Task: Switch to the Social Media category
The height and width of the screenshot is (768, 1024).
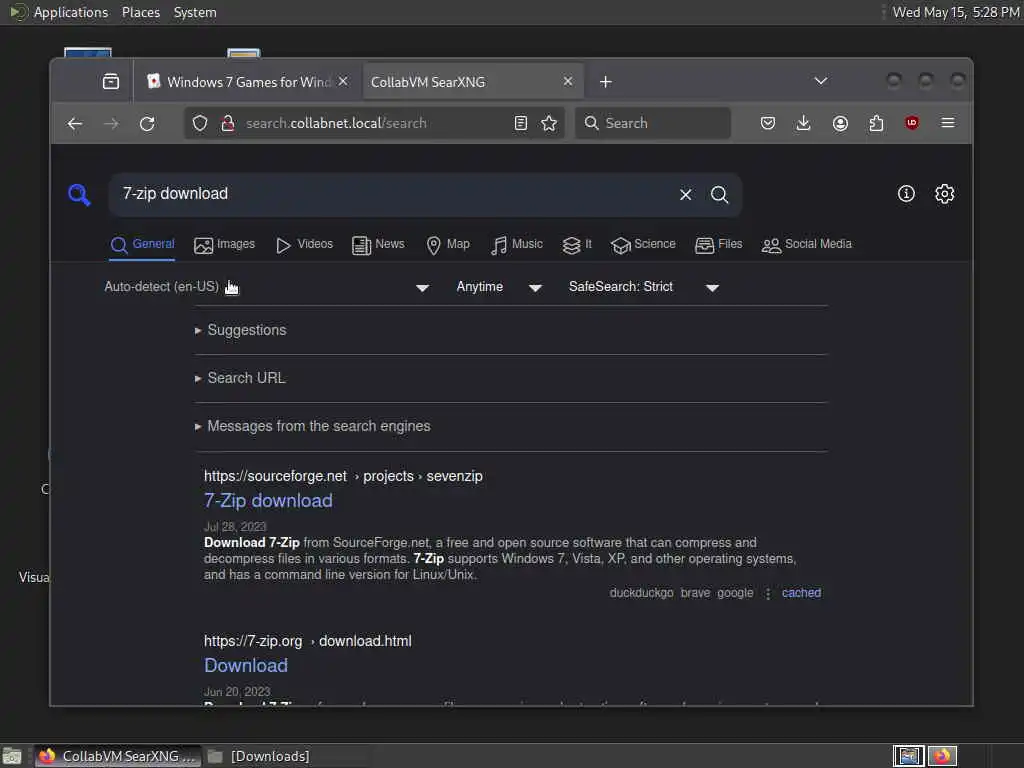Action: (807, 244)
